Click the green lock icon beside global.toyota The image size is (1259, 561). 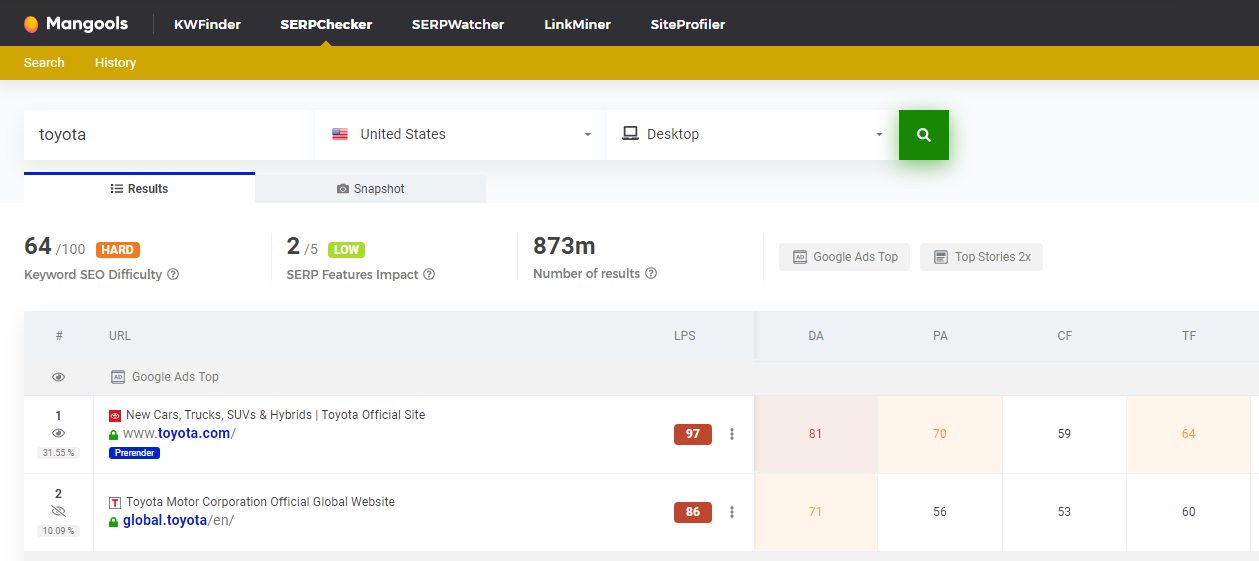pyautogui.click(x=114, y=521)
